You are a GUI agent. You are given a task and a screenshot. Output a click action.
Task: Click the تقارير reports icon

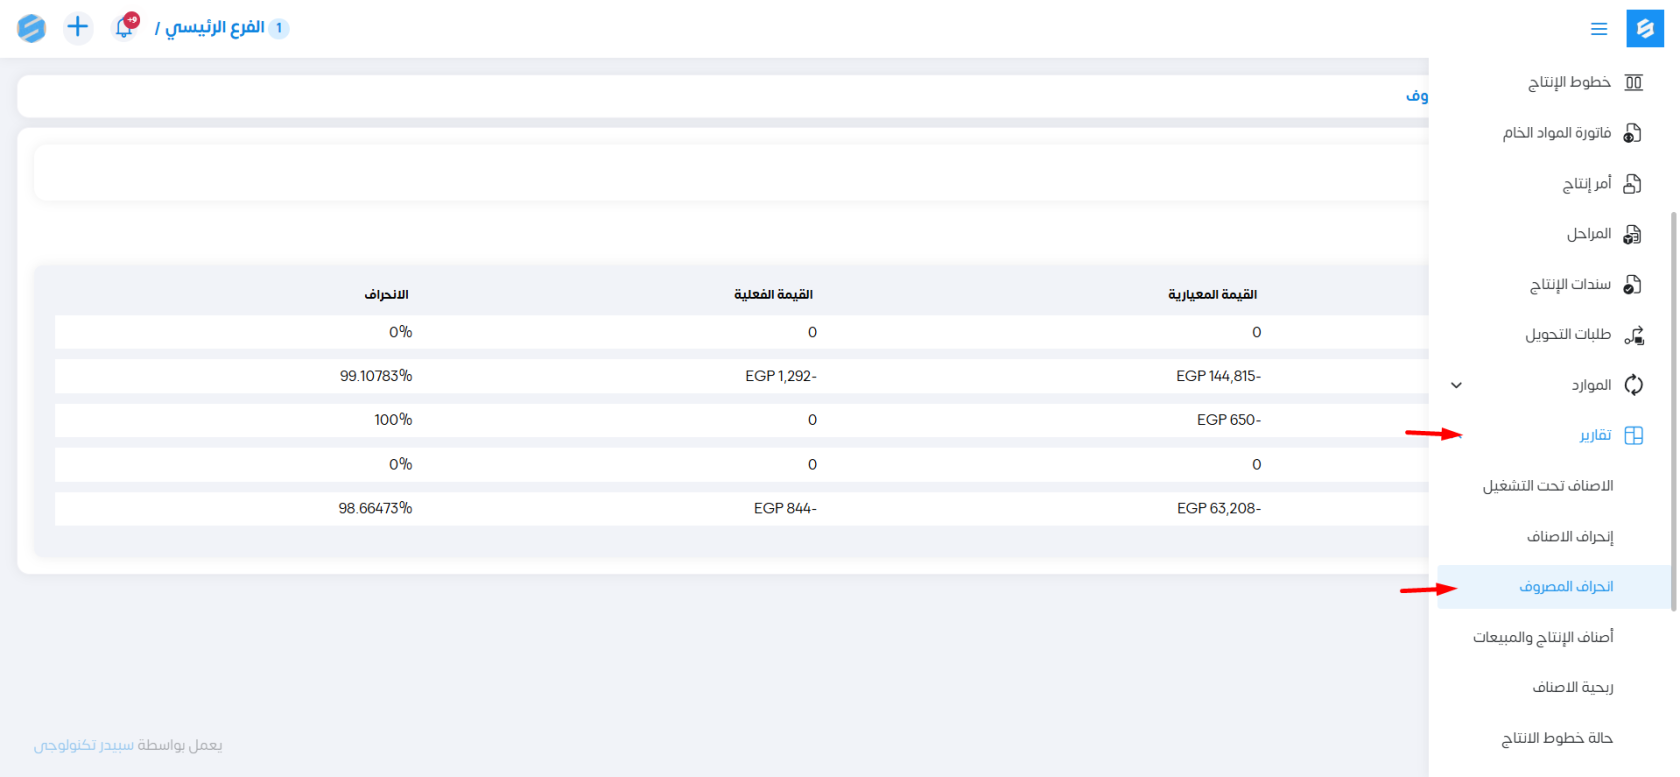(1633, 435)
